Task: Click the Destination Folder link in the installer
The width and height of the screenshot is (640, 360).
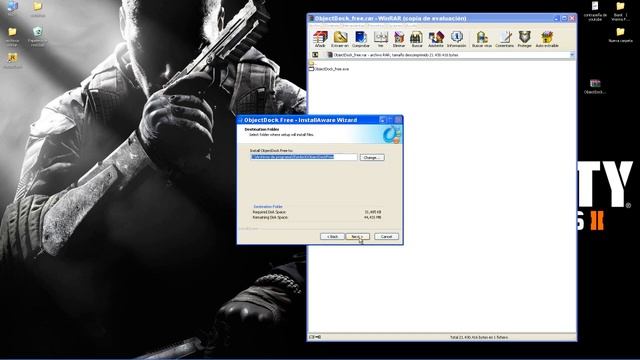Action: click(x=268, y=207)
